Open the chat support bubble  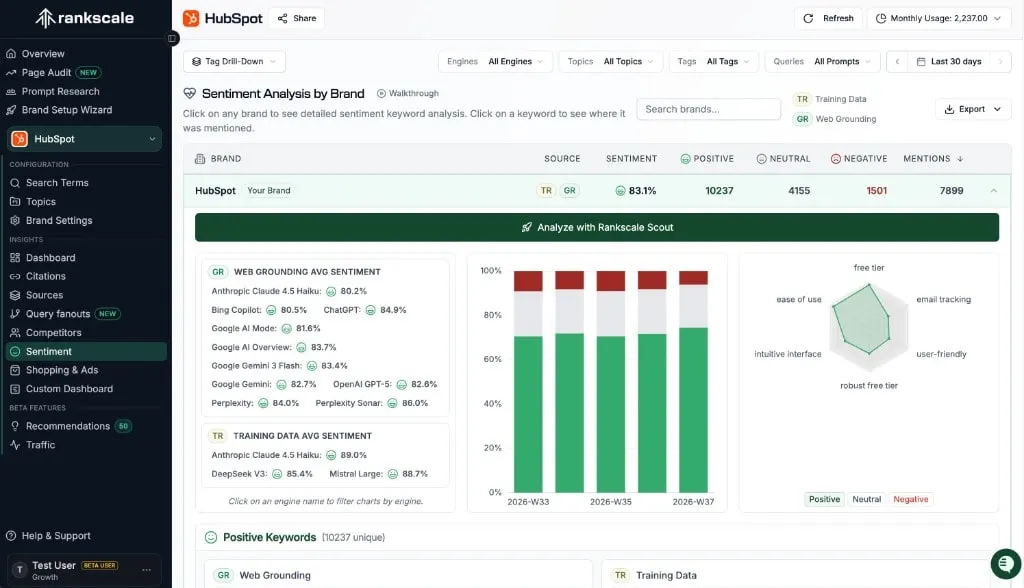tap(1006, 563)
